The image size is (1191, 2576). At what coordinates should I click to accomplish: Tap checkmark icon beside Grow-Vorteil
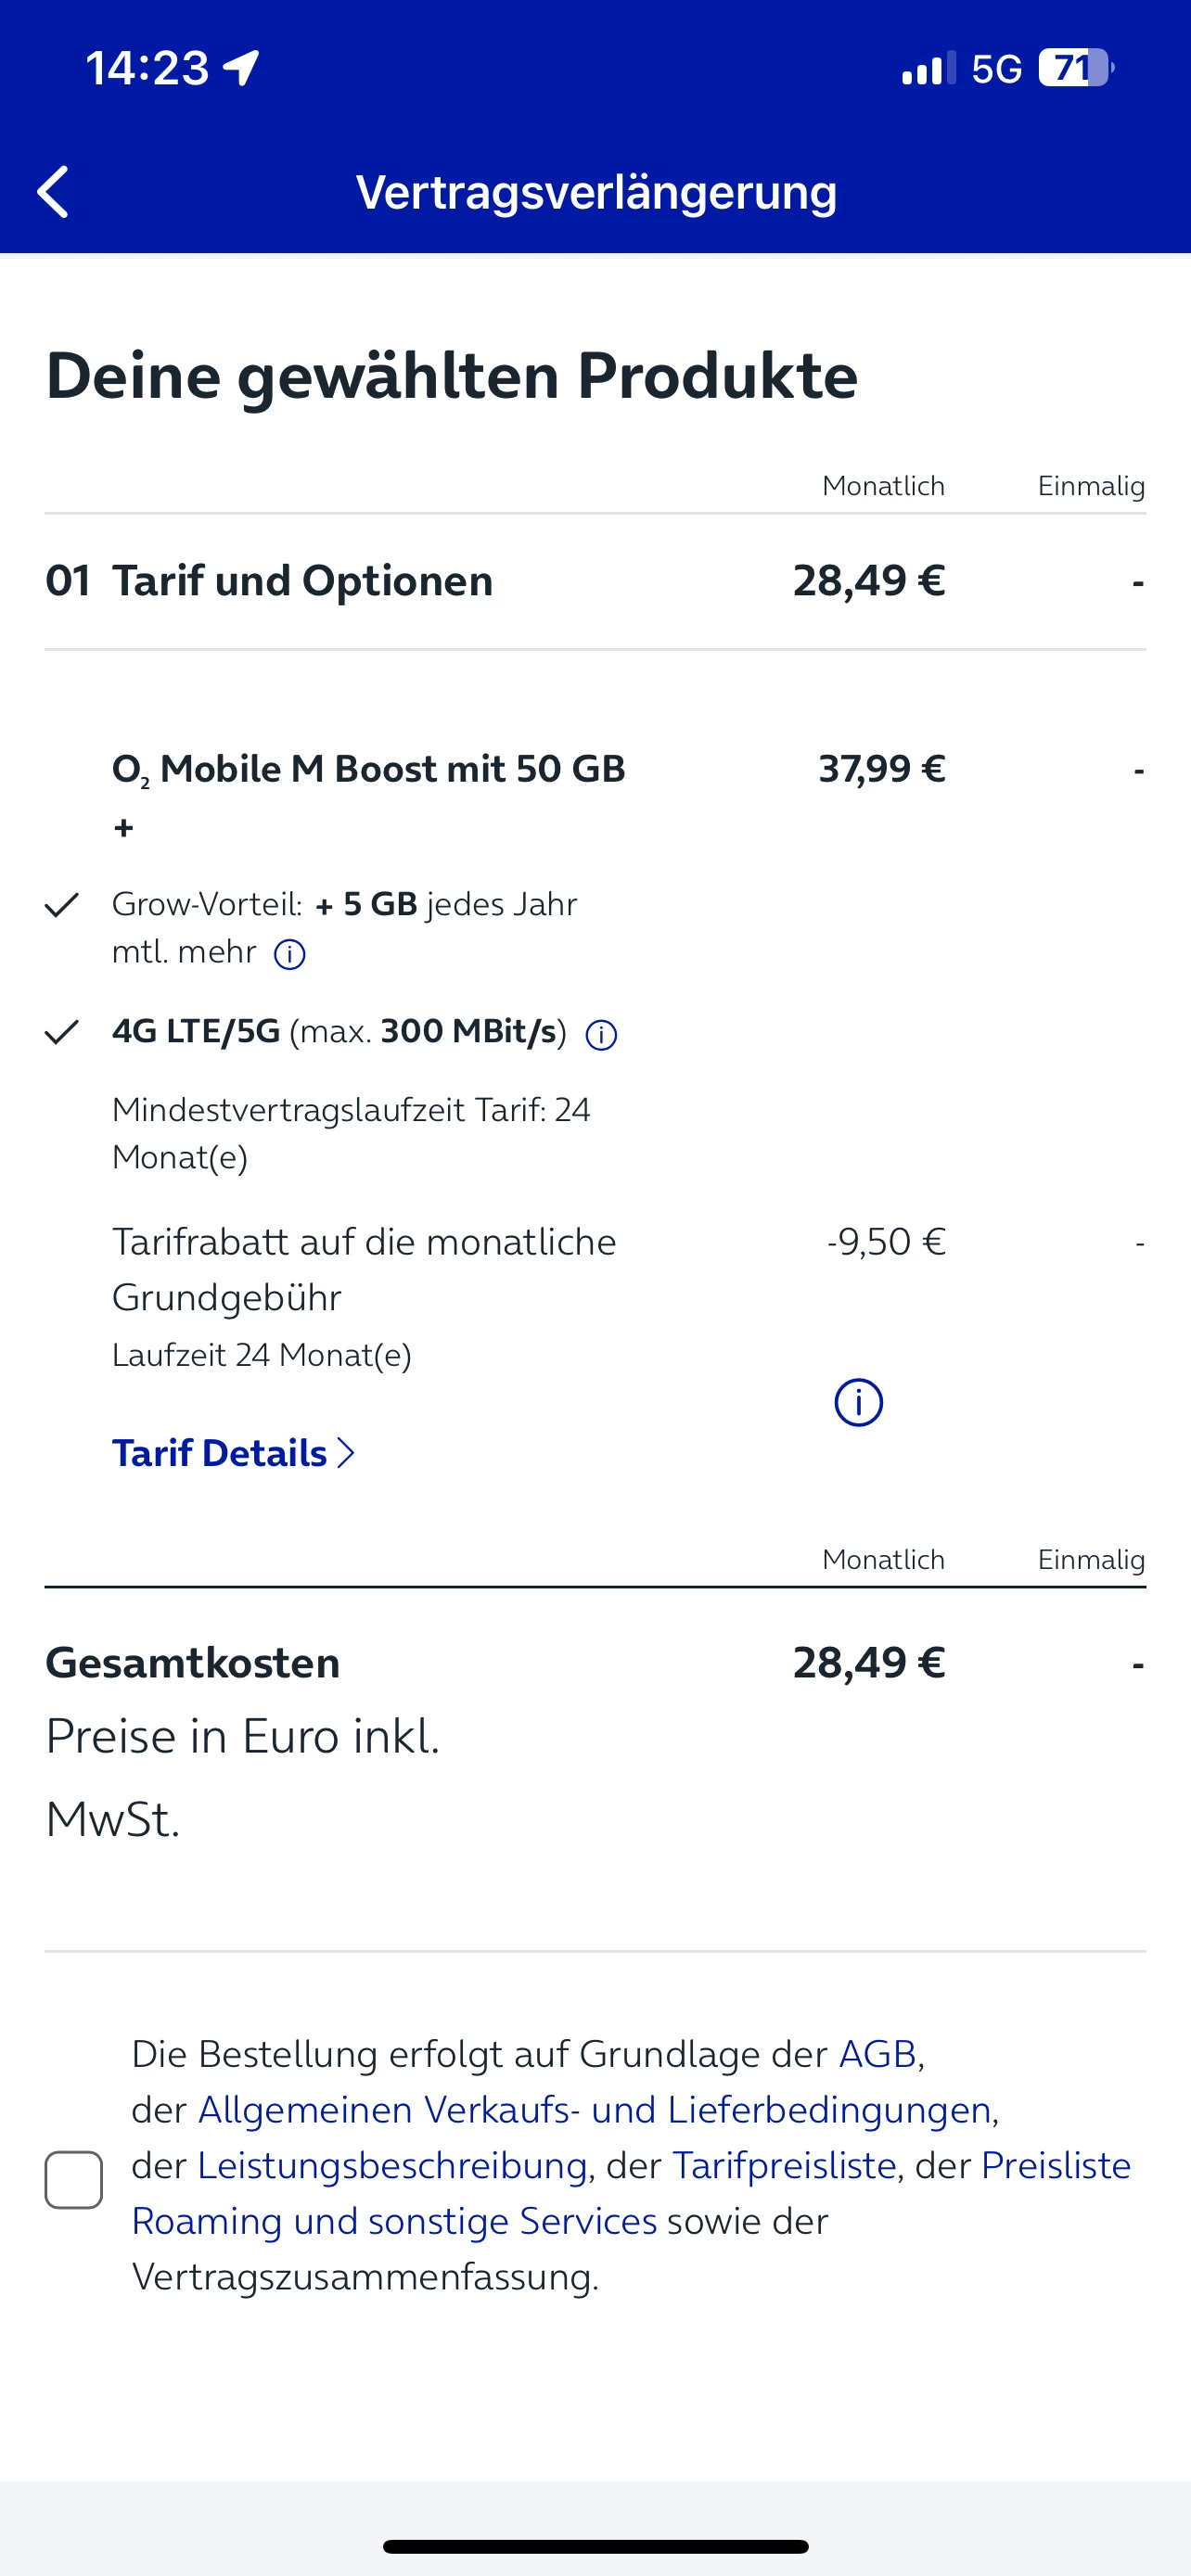[x=62, y=906]
